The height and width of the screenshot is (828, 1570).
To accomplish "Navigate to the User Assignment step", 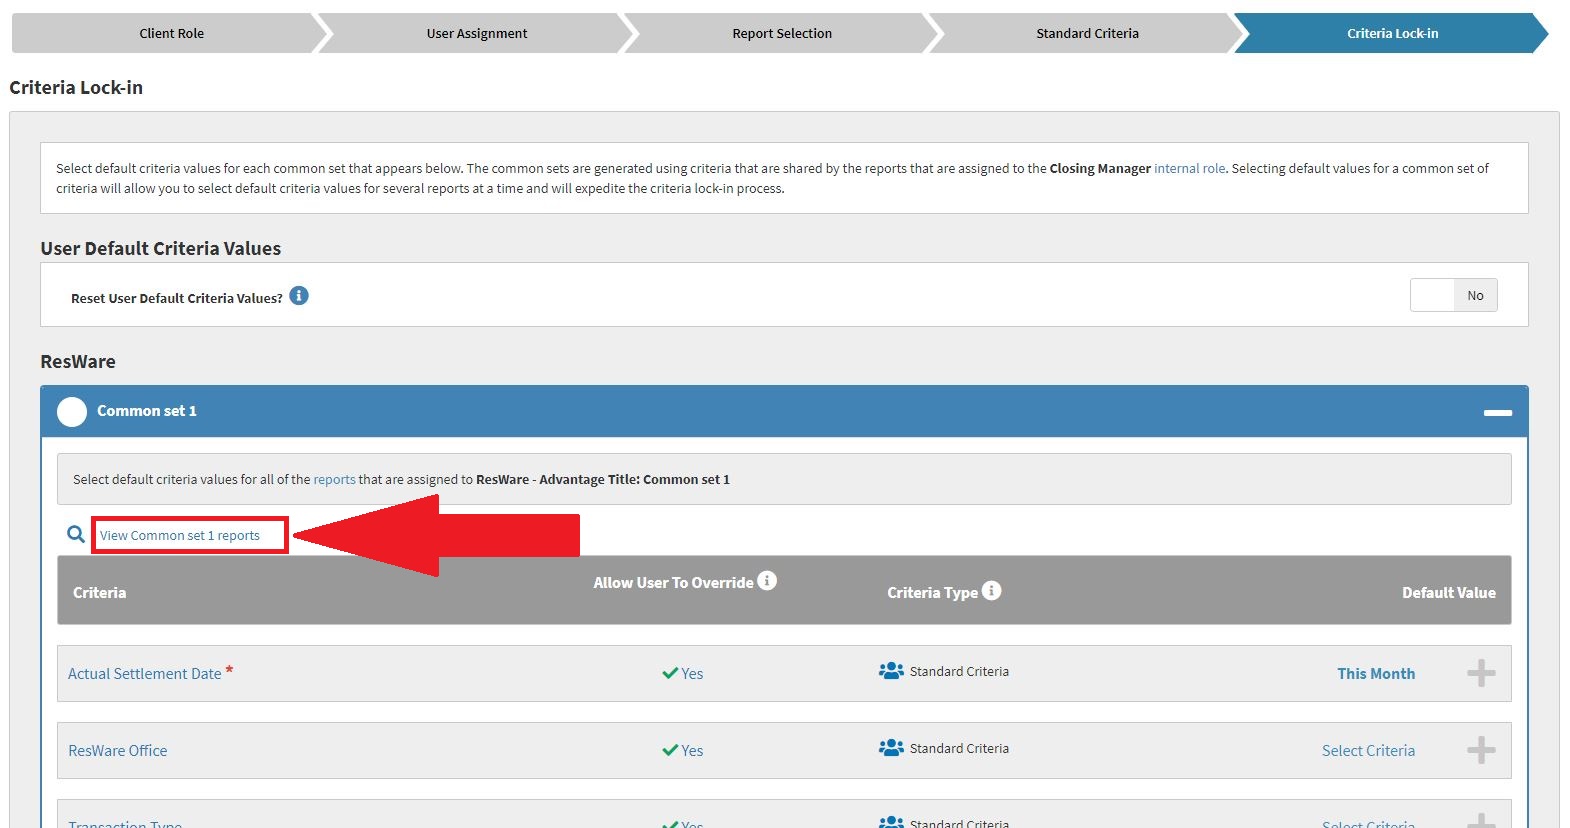I will [476, 33].
